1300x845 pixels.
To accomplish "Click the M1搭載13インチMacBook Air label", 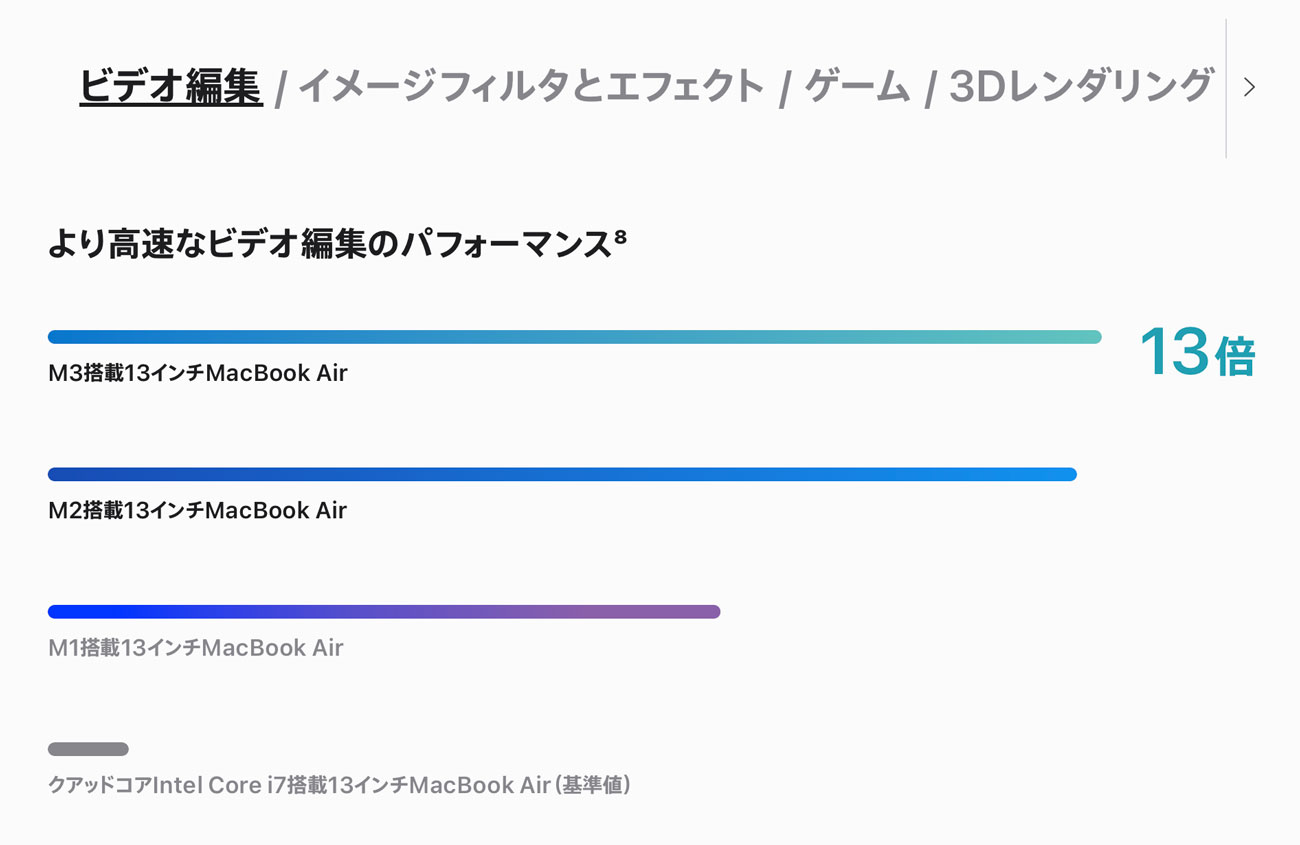I will pyautogui.click(x=196, y=648).
